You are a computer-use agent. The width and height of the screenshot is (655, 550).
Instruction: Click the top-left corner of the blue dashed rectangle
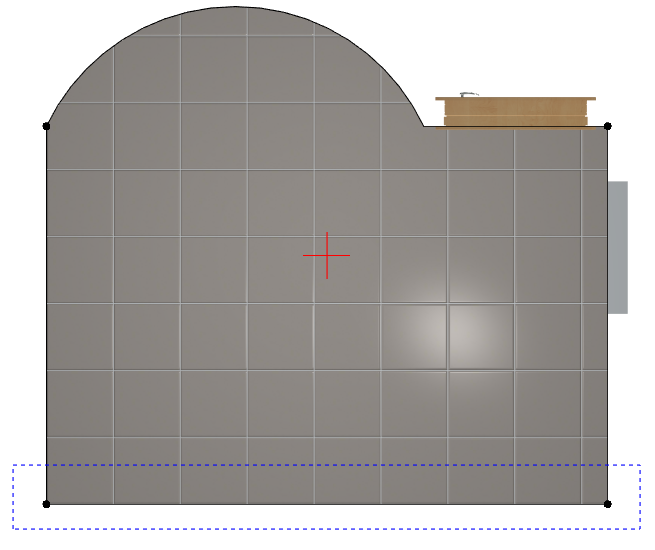(13, 465)
